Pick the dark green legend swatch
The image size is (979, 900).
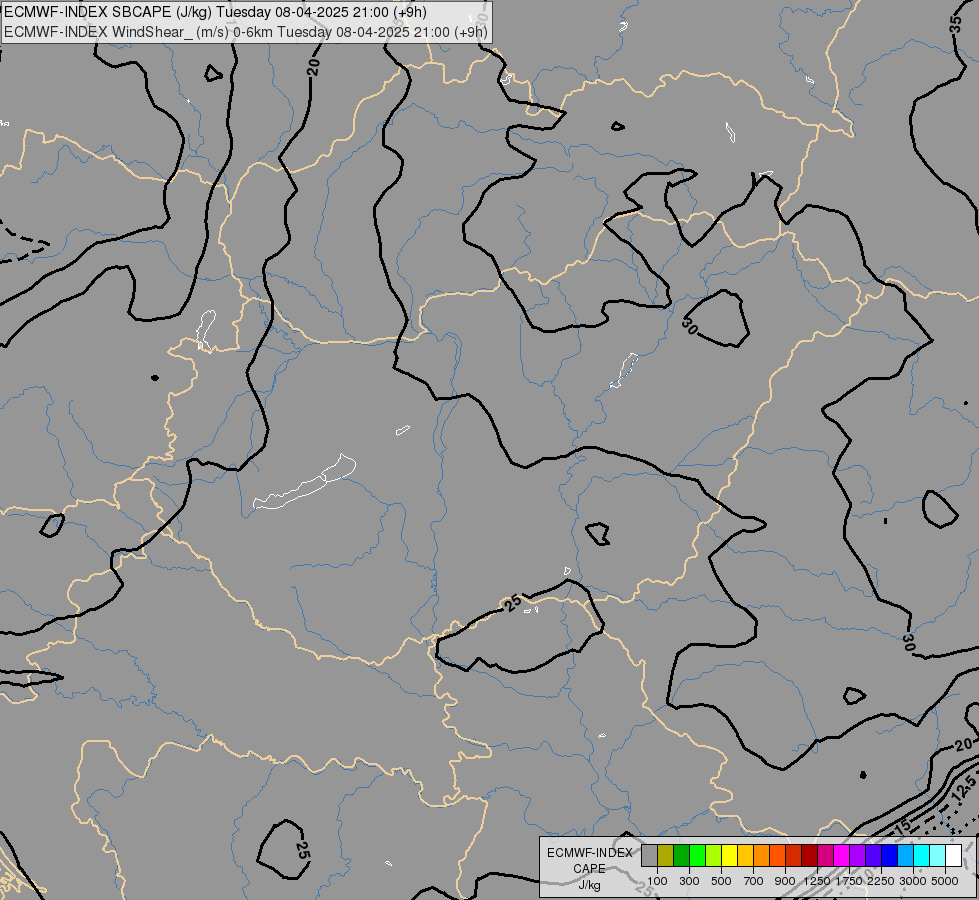click(x=682, y=856)
